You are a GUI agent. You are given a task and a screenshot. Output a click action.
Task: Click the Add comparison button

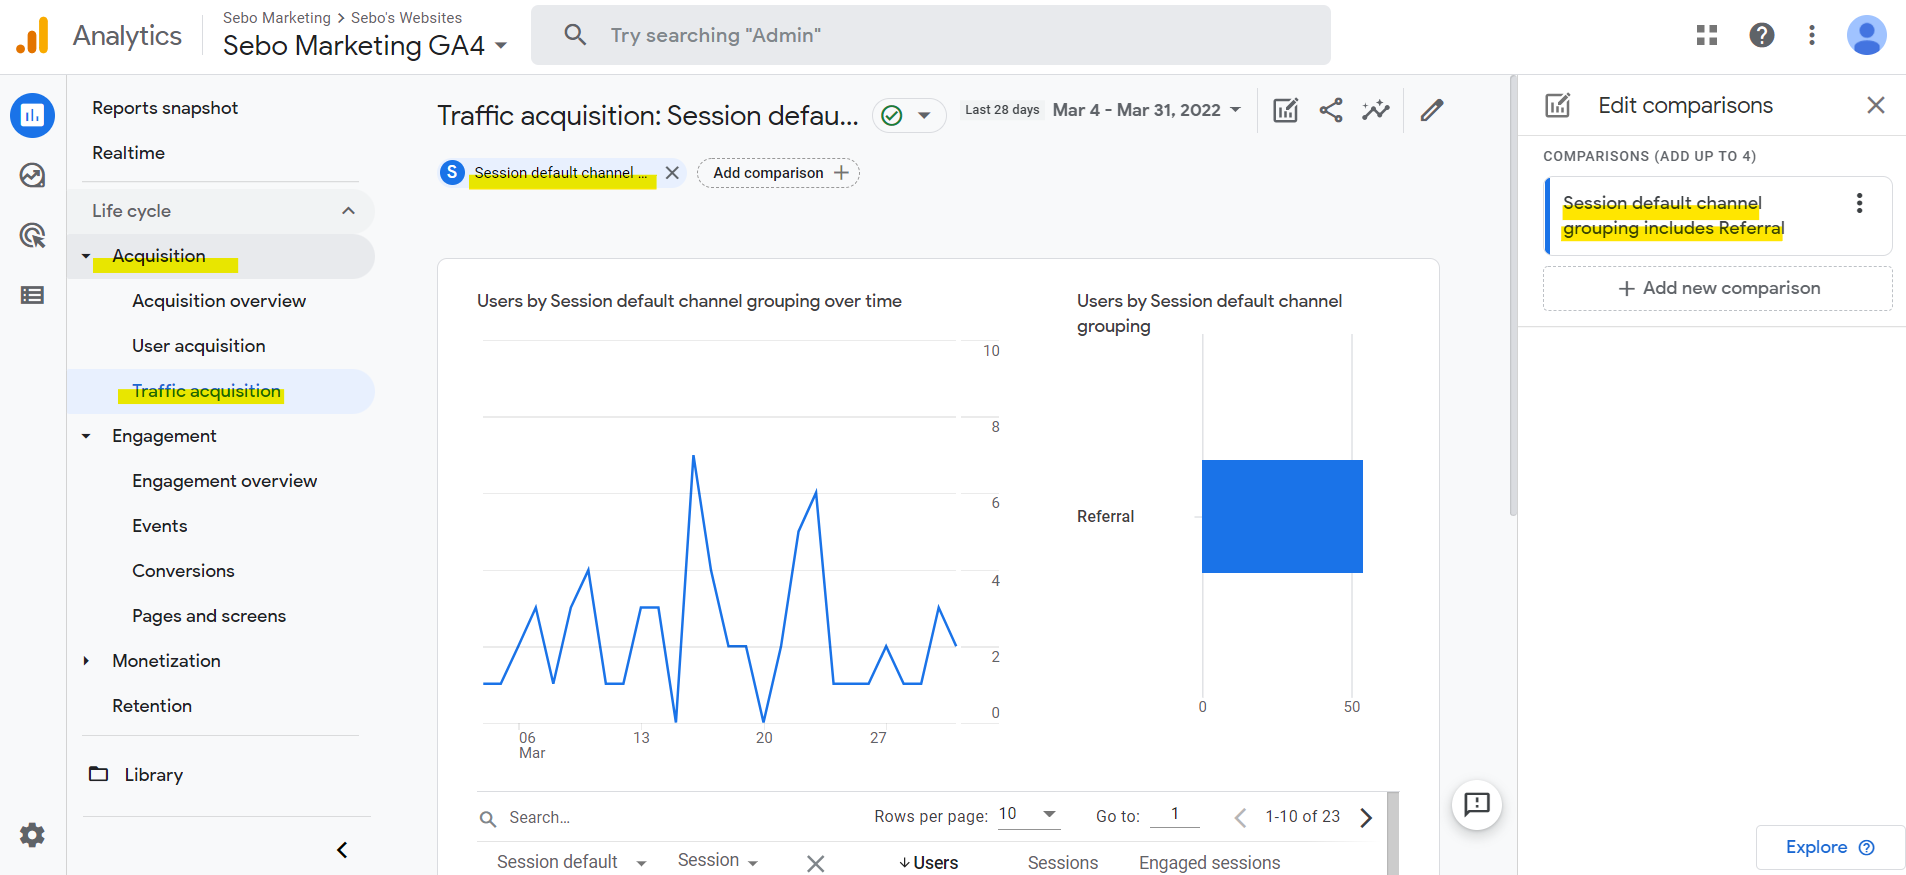[779, 173]
